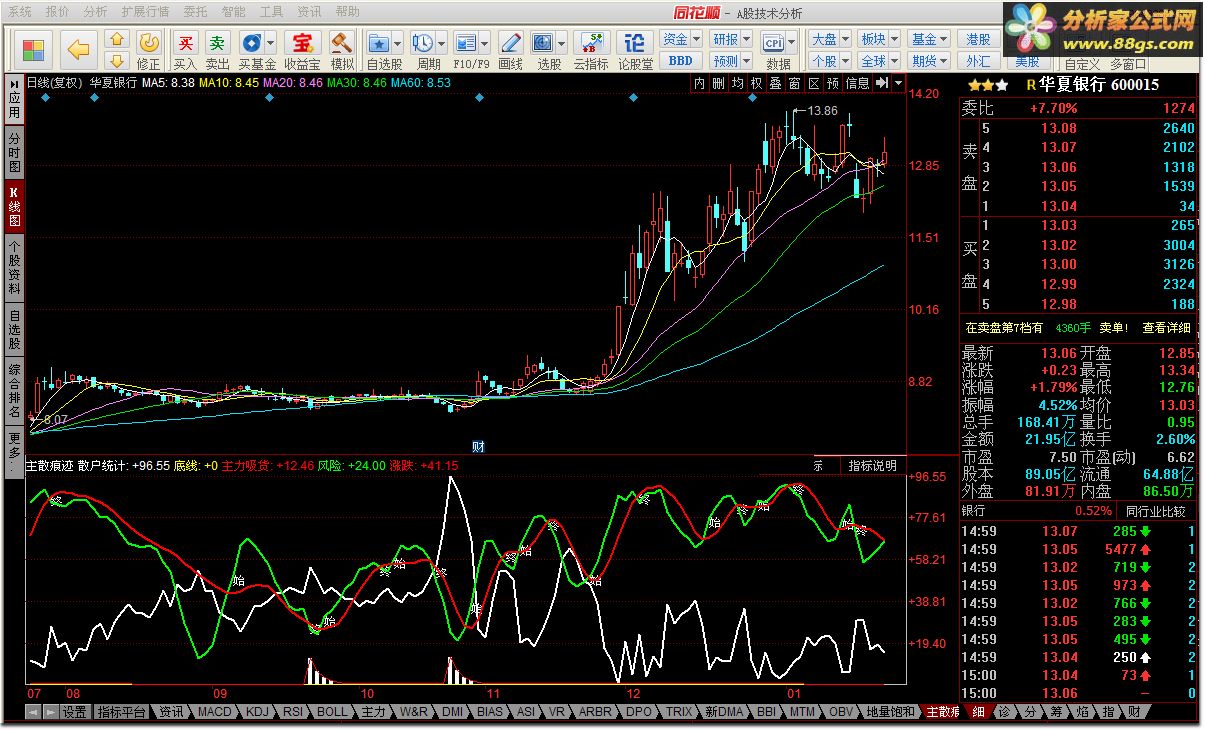This screenshot has width=1205, height=730.
Task: Click the 设置 button at bottom left
Action: [74, 712]
